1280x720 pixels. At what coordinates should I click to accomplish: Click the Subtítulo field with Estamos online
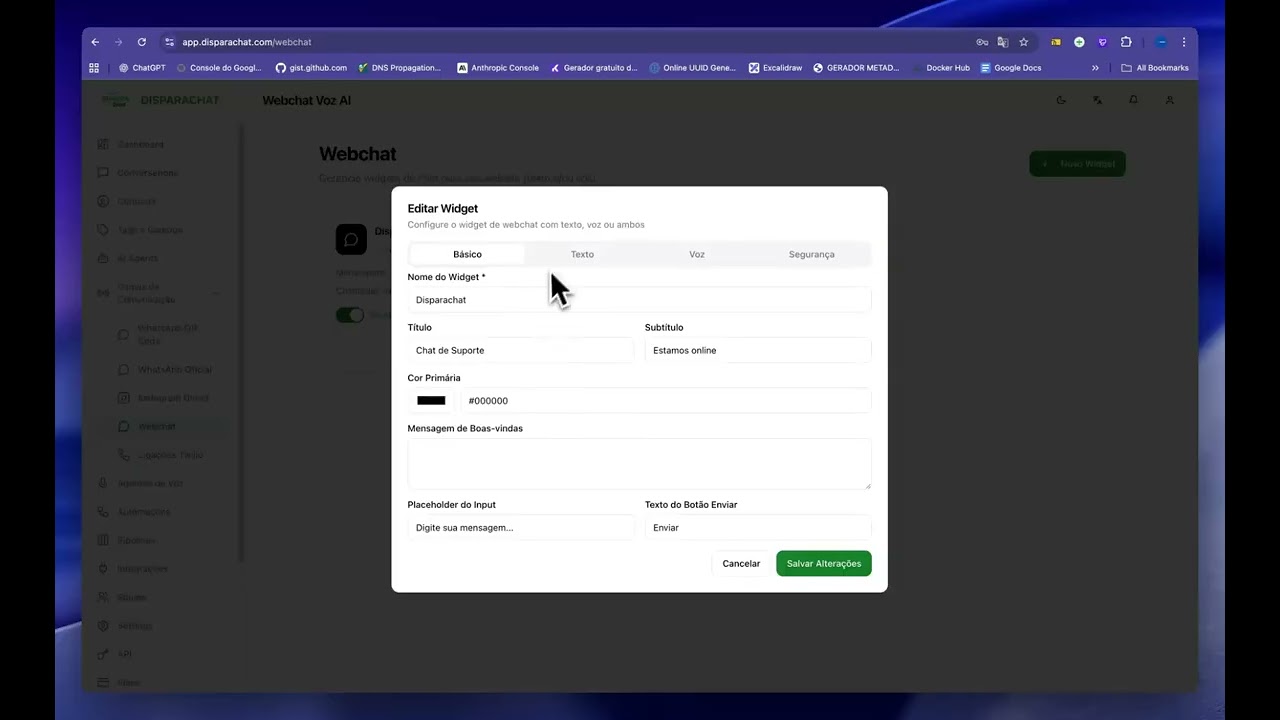(x=758, y=350)
